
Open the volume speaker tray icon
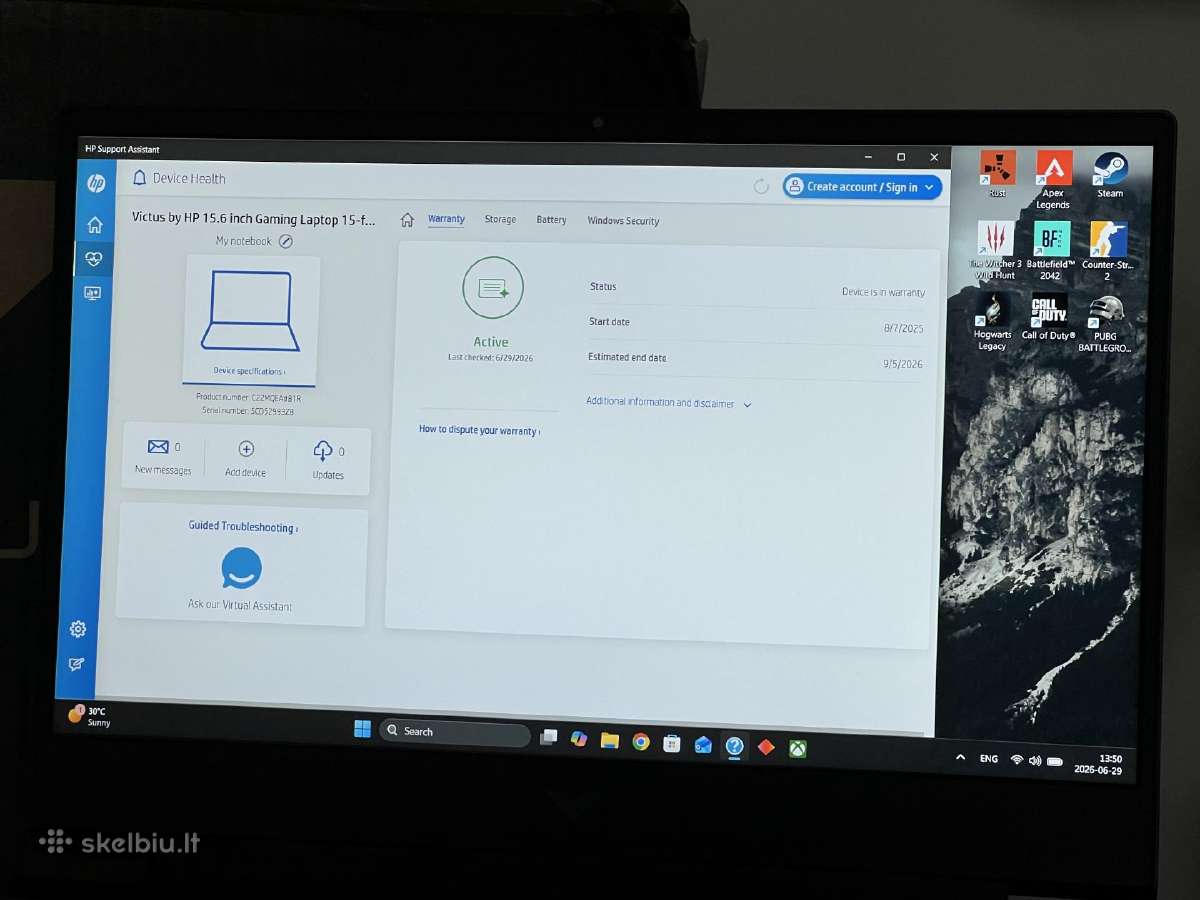1035,761
